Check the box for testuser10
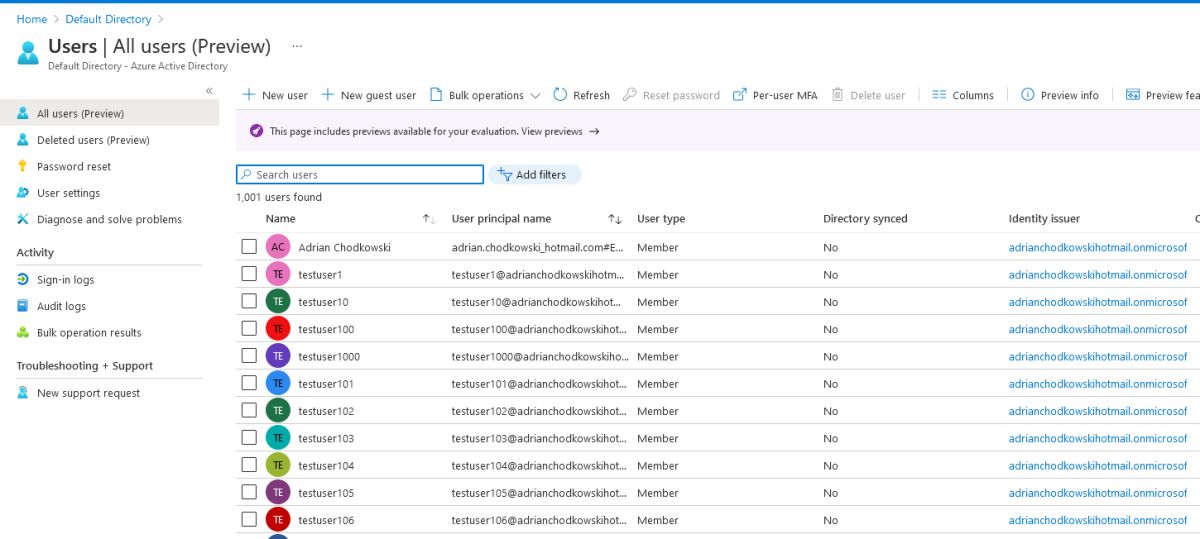The width and height of the screenshot is (1200, 539). (x=249, y=302)
